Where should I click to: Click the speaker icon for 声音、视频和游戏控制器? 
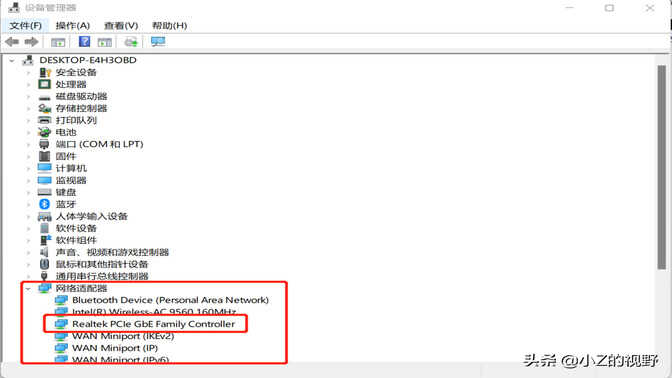(x=44, y=252)
